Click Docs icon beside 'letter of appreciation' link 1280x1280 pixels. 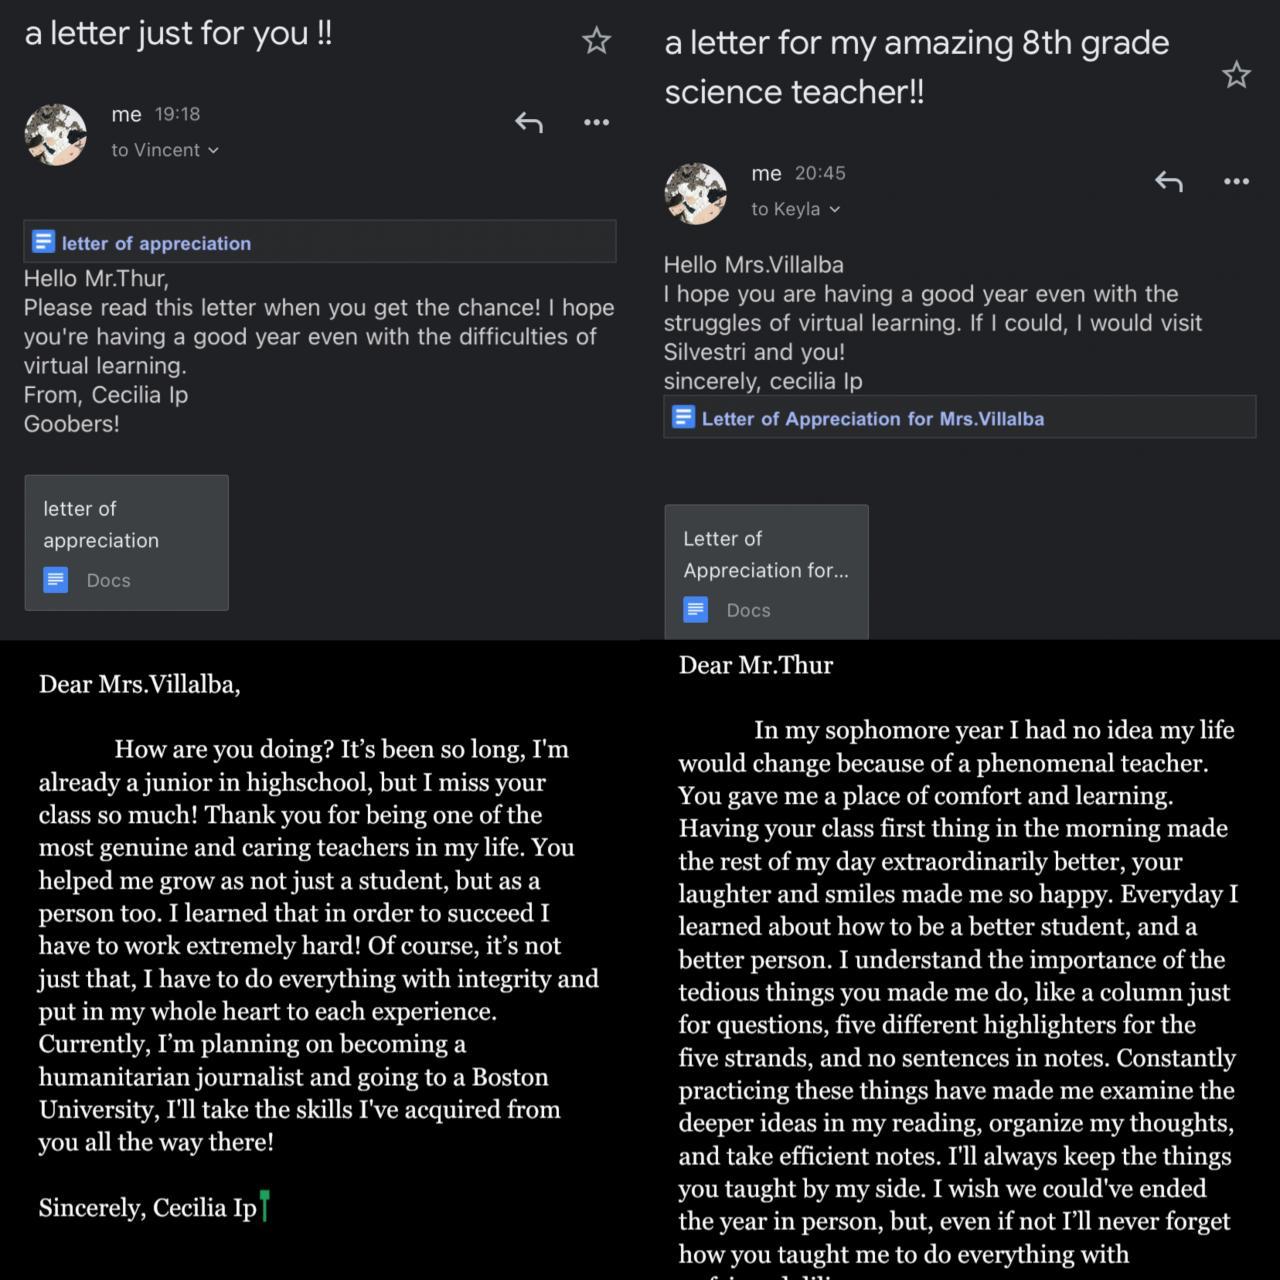click(x=43, y=242)
